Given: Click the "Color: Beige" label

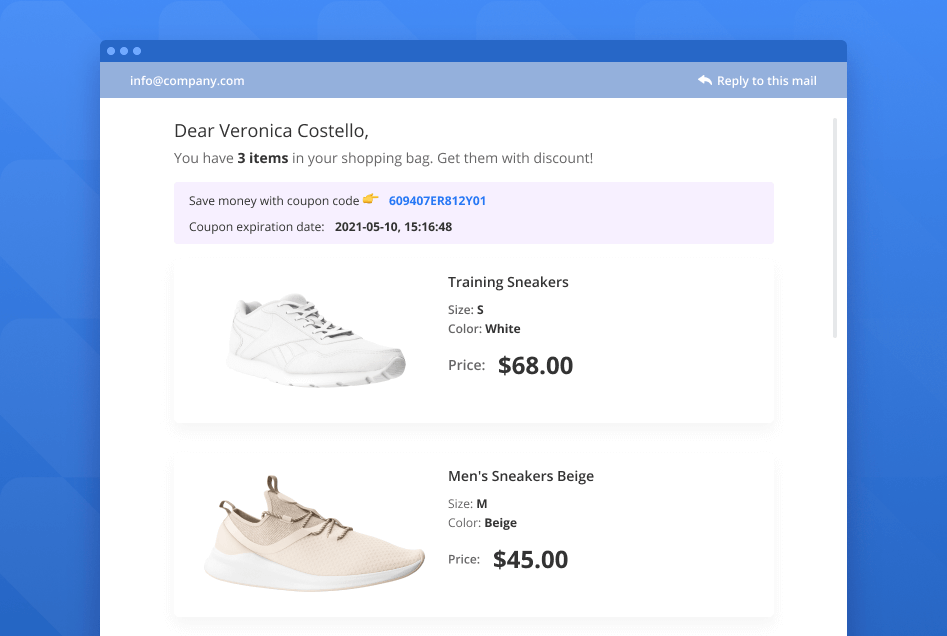Looking at the screenshot, I should [x=482, y=523].
